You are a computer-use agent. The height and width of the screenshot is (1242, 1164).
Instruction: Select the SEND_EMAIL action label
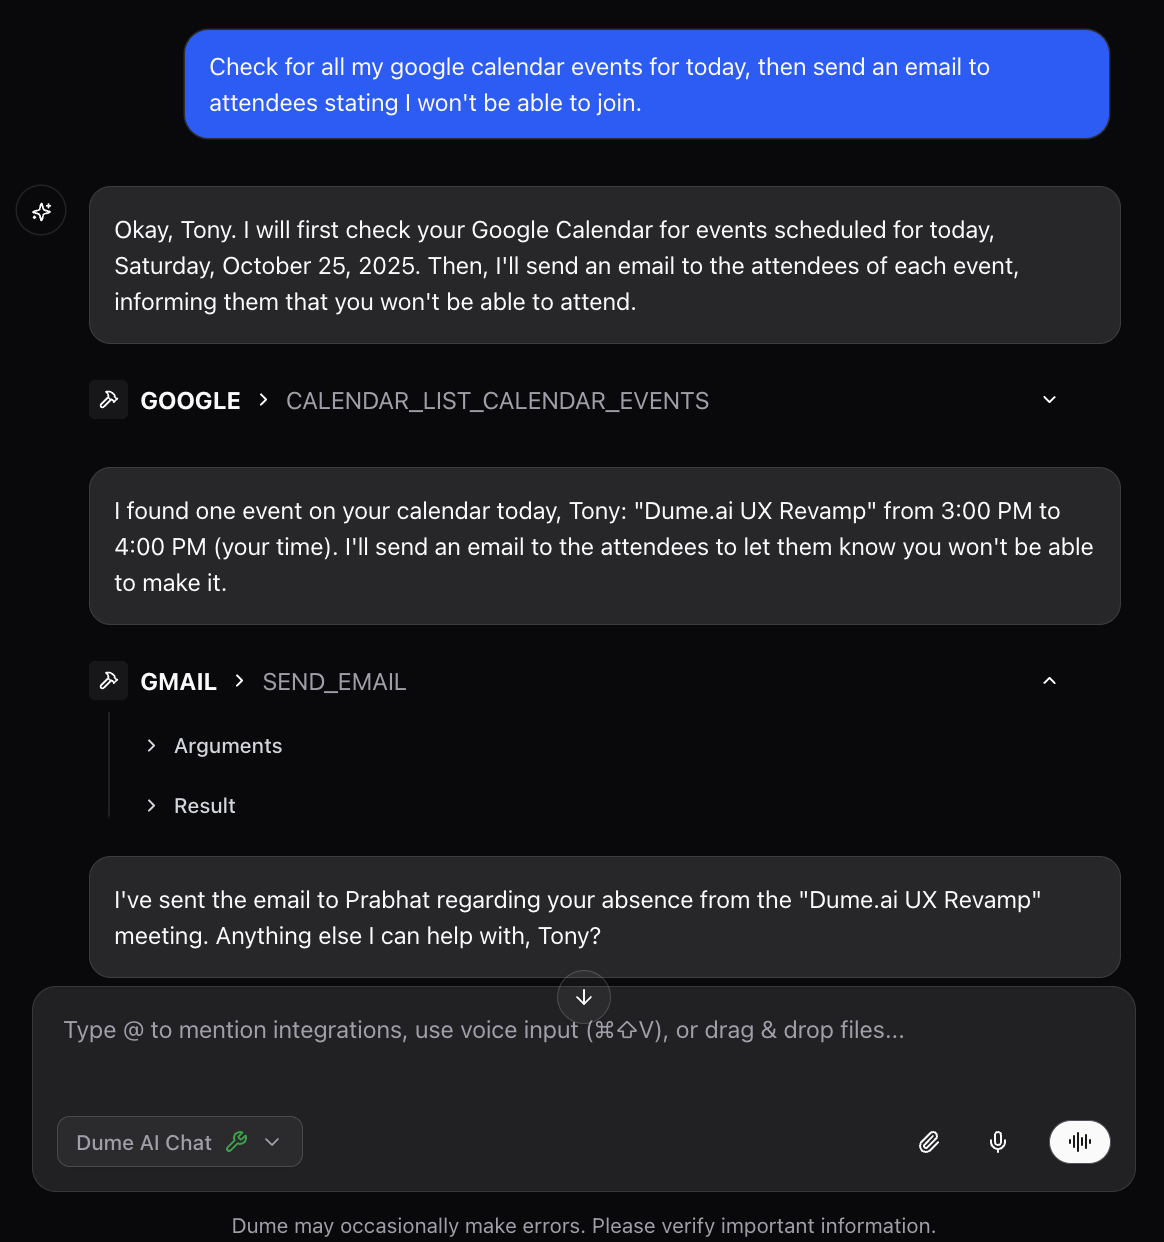coord(334,681)
